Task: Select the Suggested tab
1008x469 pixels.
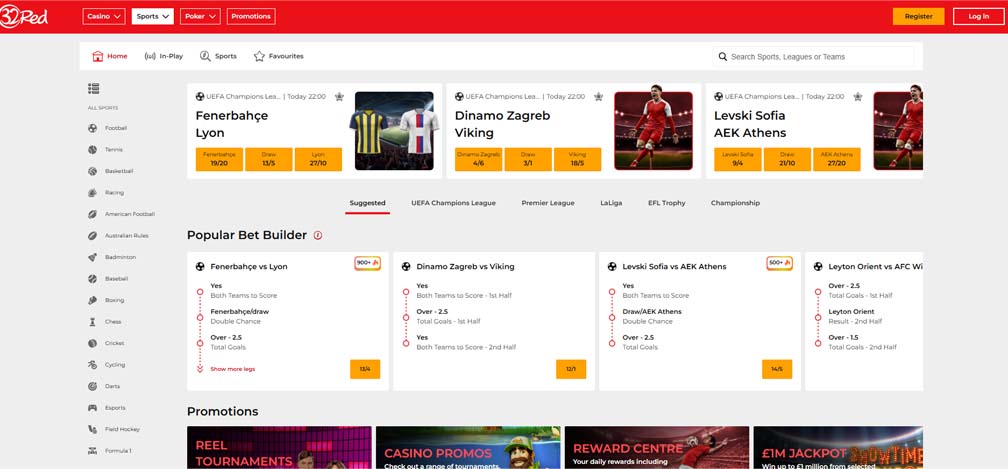Action: pos(368,203)
